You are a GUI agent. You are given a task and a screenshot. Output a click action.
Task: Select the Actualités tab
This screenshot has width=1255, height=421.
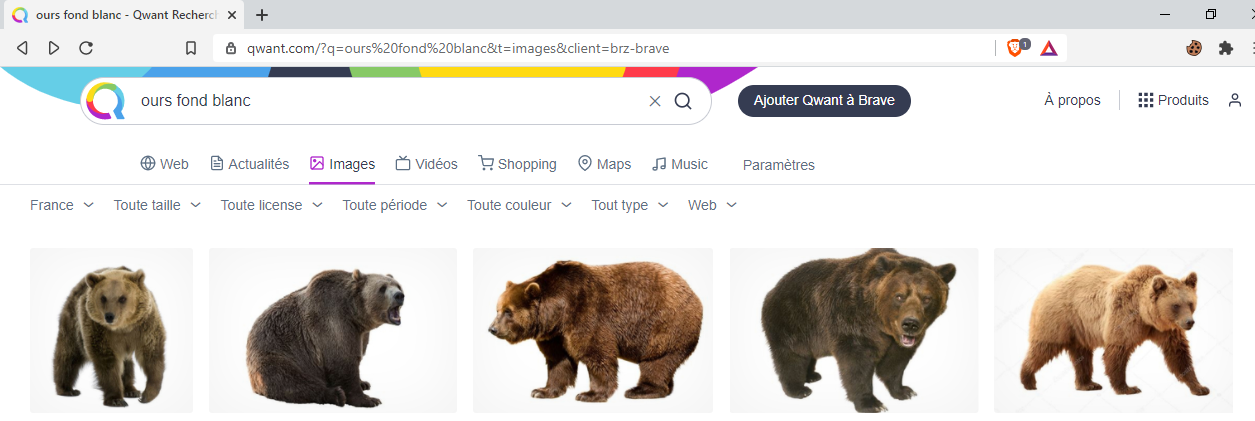249,164
